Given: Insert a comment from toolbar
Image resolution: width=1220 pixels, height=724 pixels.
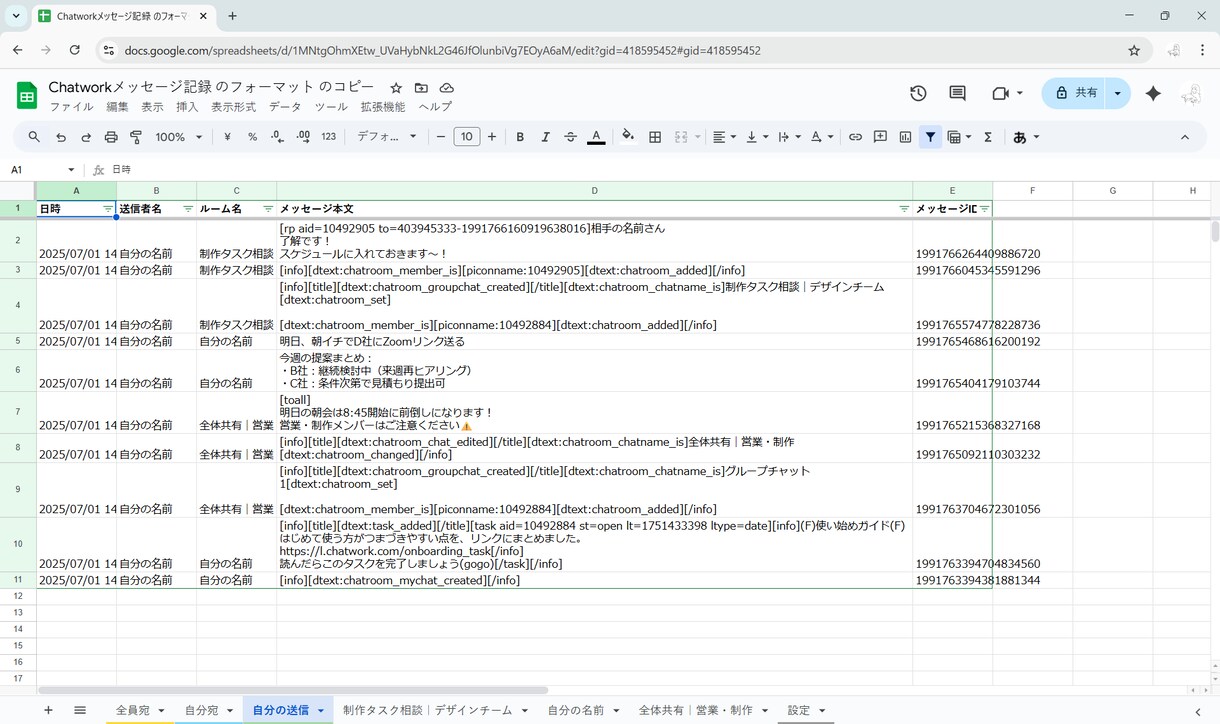Looking at the screenshot, I should tap(880, 137).
